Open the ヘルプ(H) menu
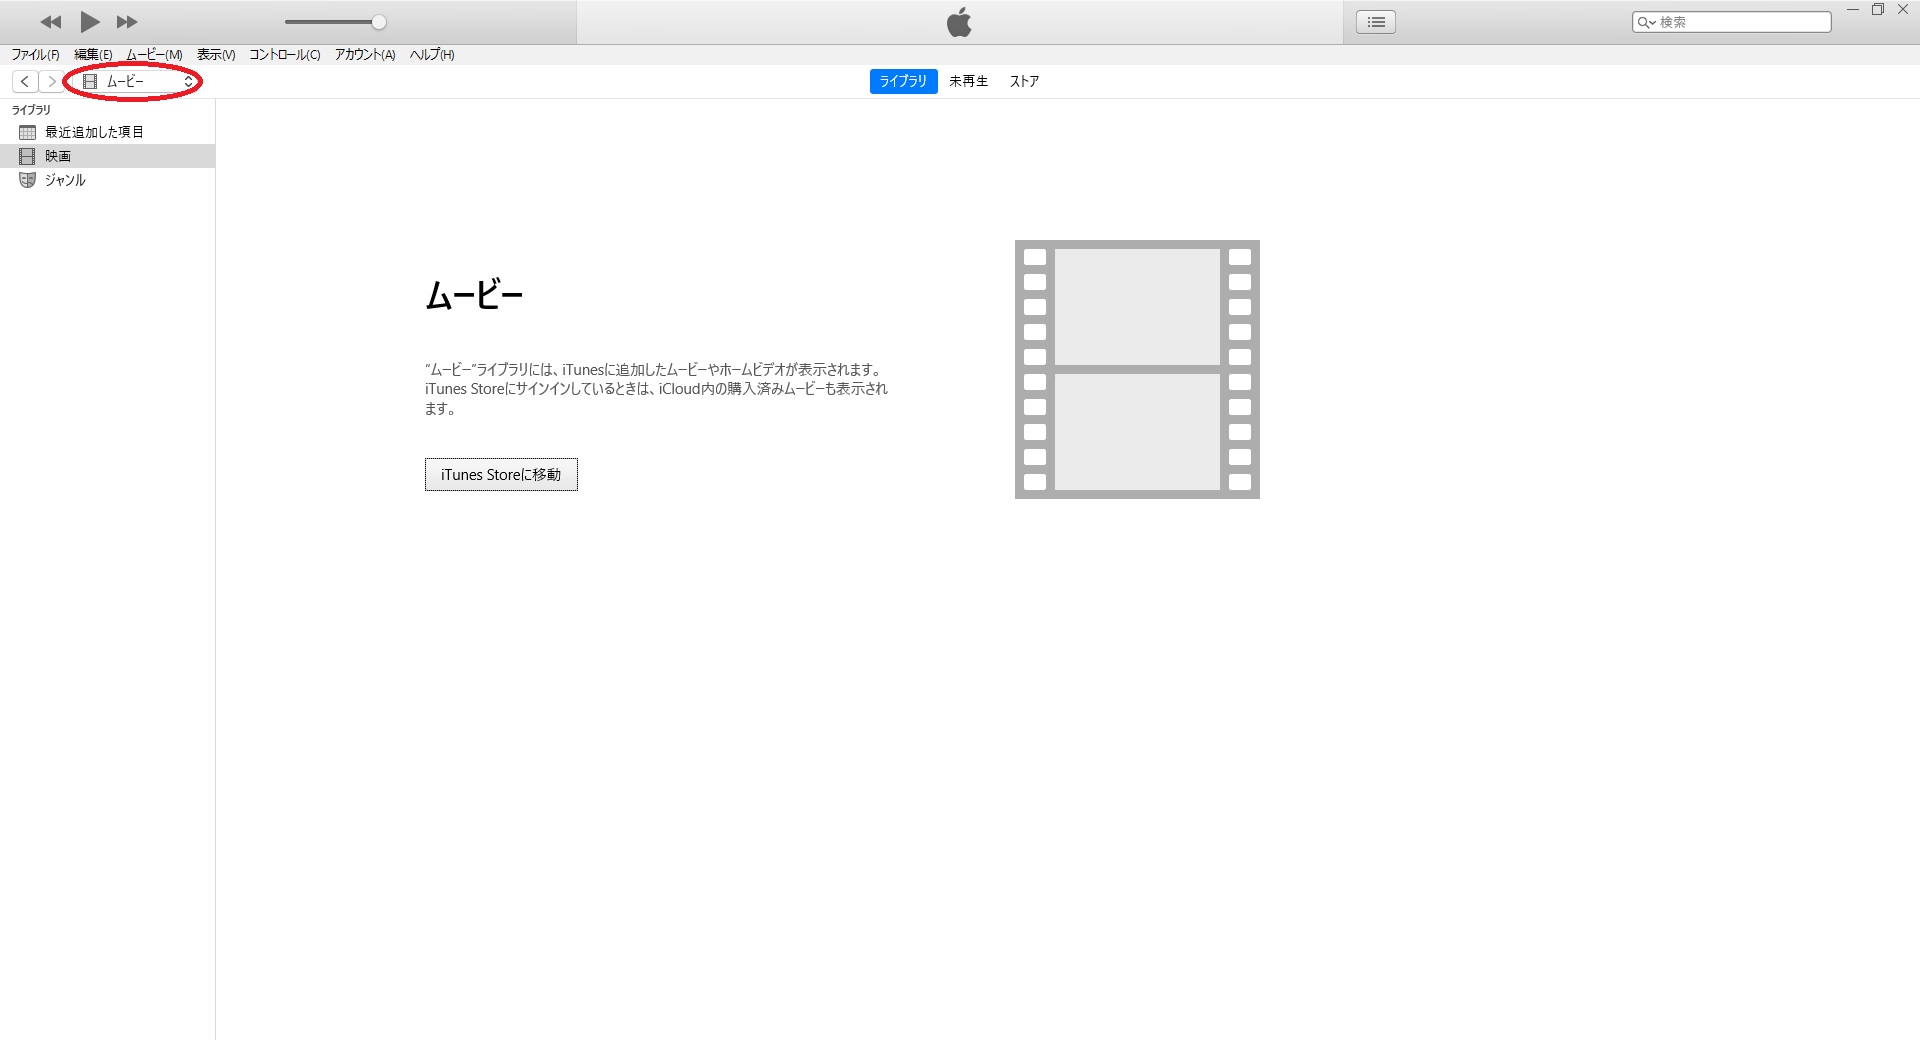Viewport: 1920px width, 1040px height. (432, 55)
